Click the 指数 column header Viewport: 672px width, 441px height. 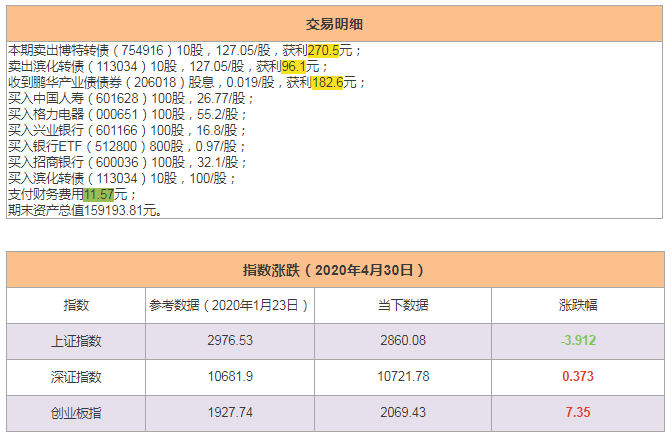(76, 305)
